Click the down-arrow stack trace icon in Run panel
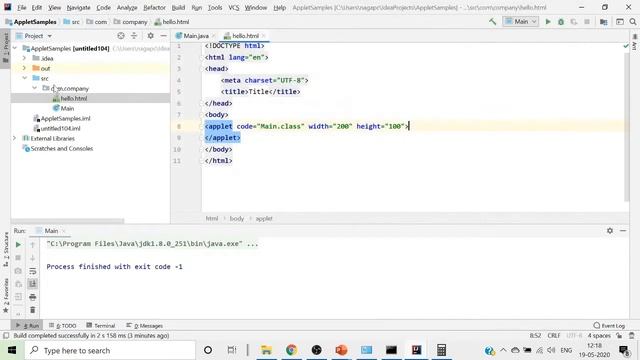The height and width of the screenshot is (360, 640). pyautogui.click(x=33, y=258)
